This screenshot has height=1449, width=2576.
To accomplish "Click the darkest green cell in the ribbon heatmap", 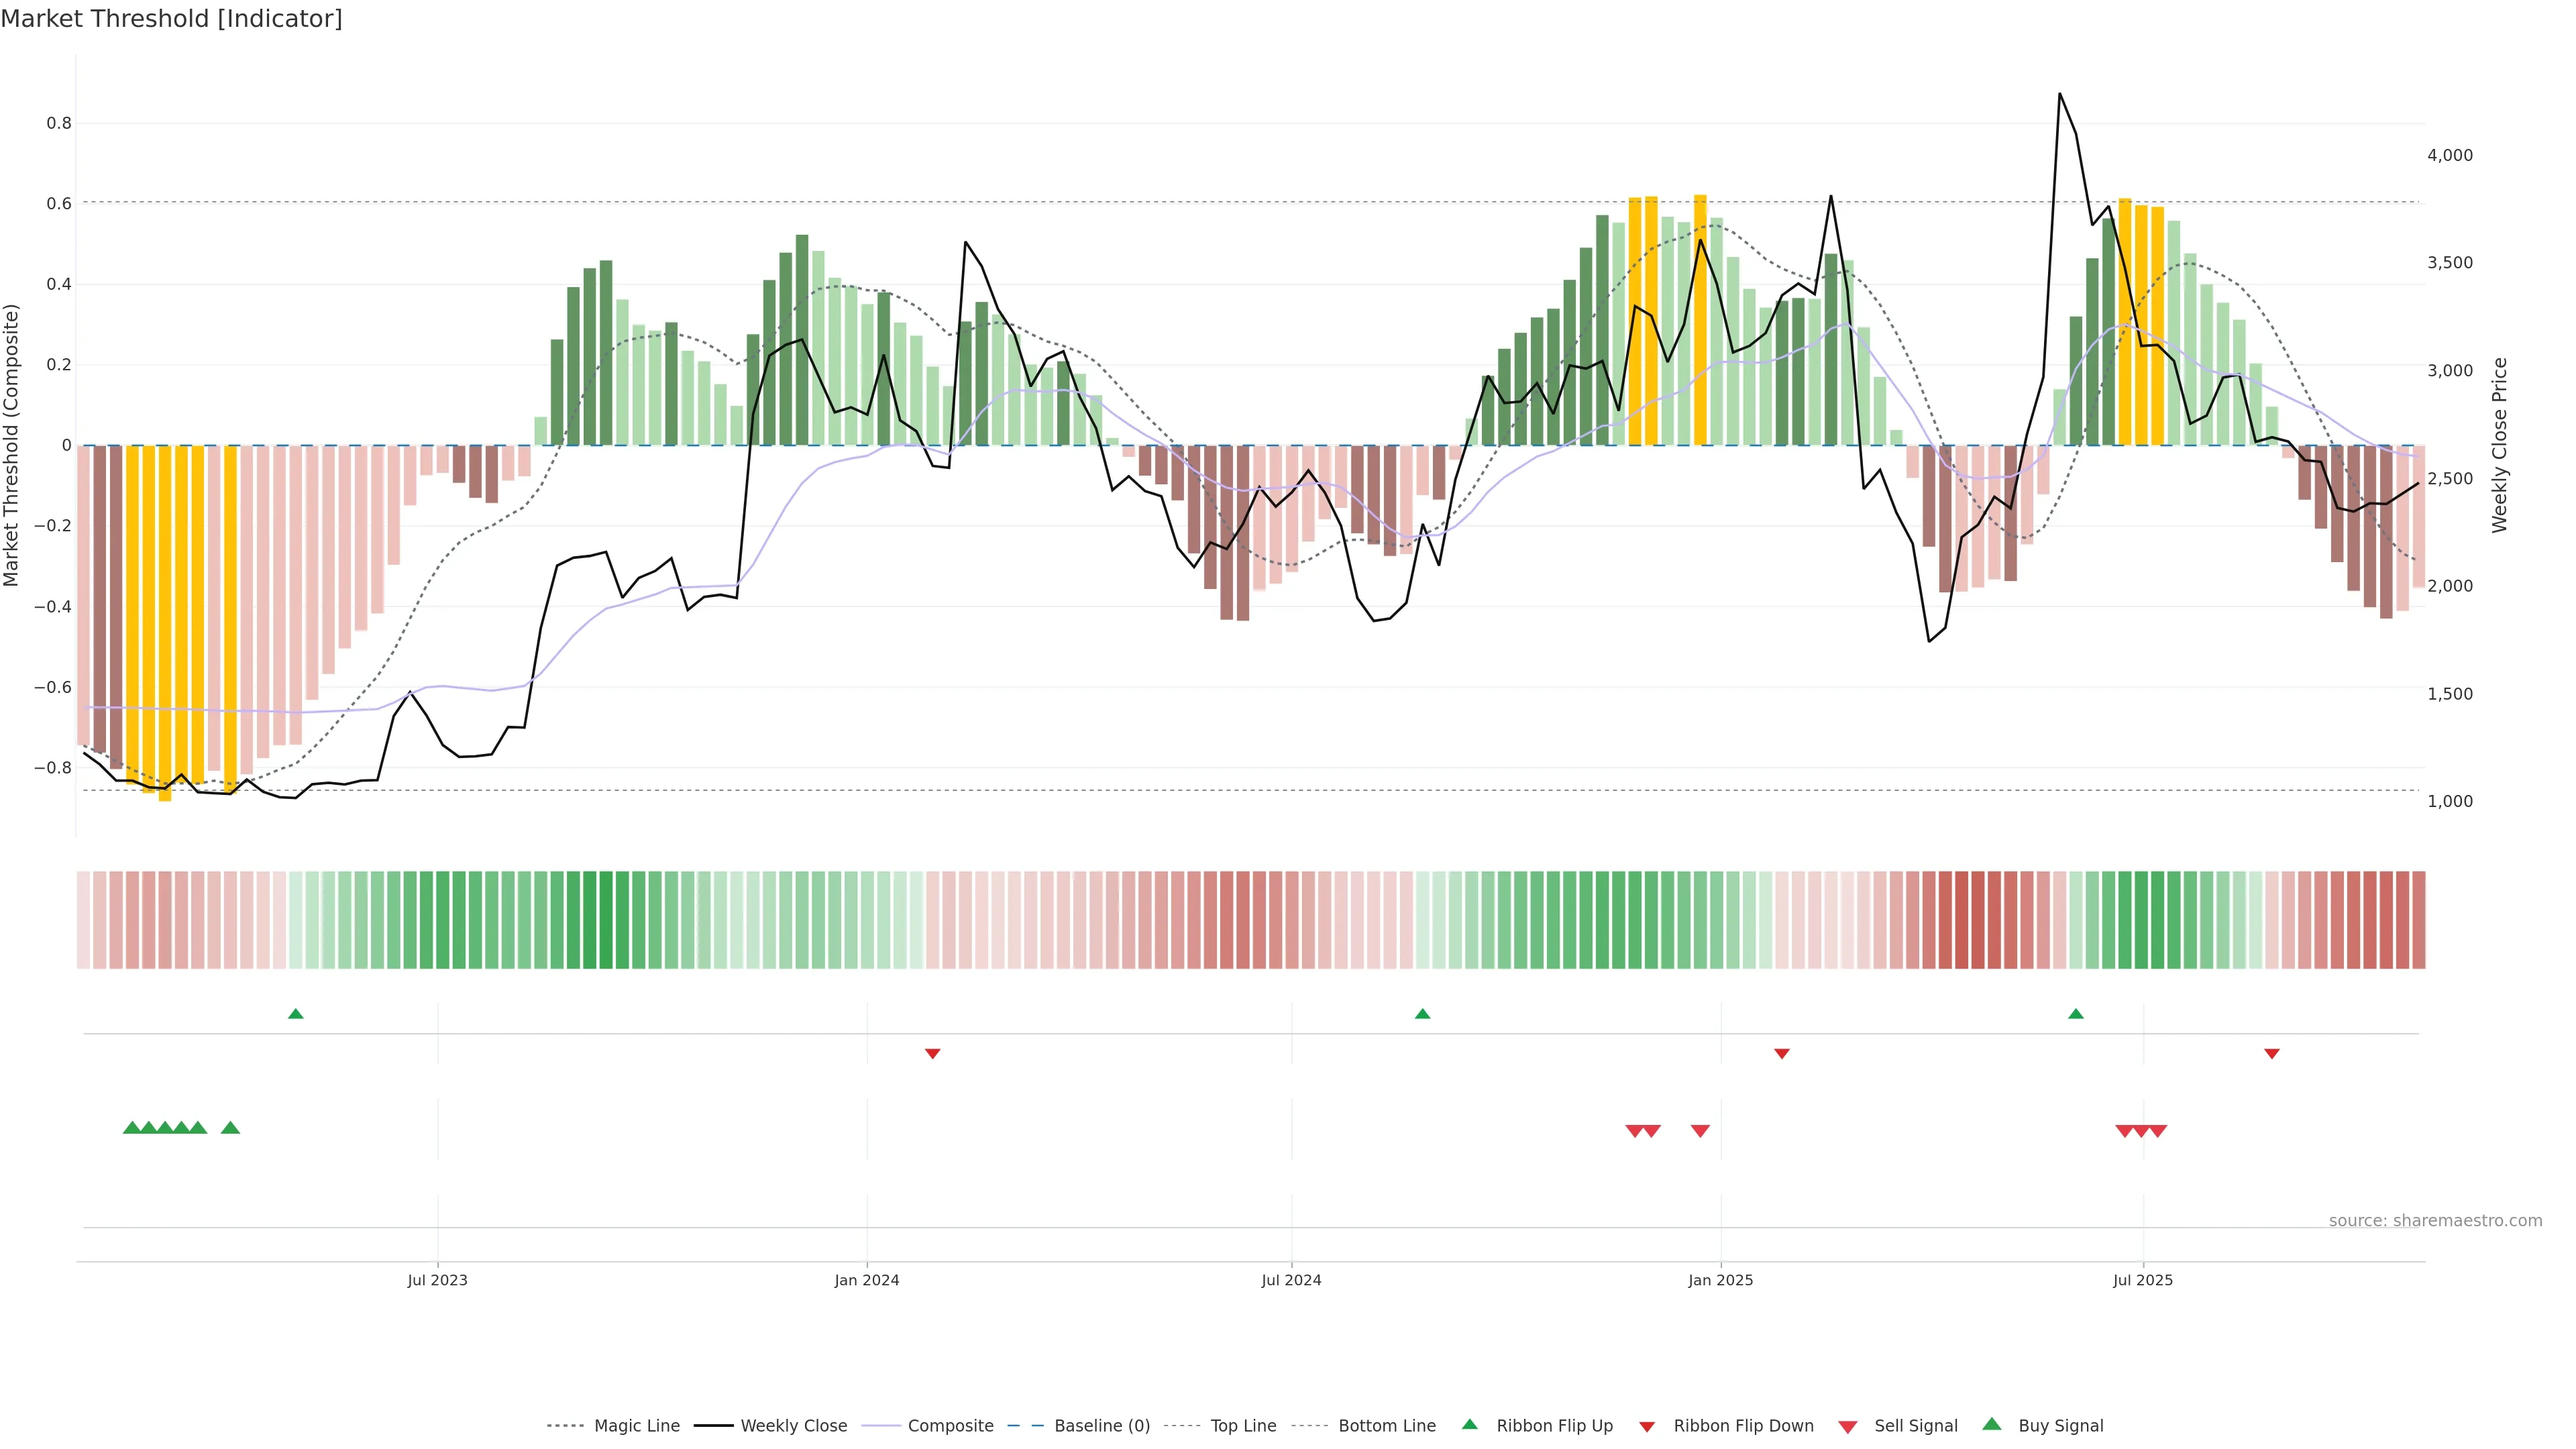I will click(x=605, y=920).
